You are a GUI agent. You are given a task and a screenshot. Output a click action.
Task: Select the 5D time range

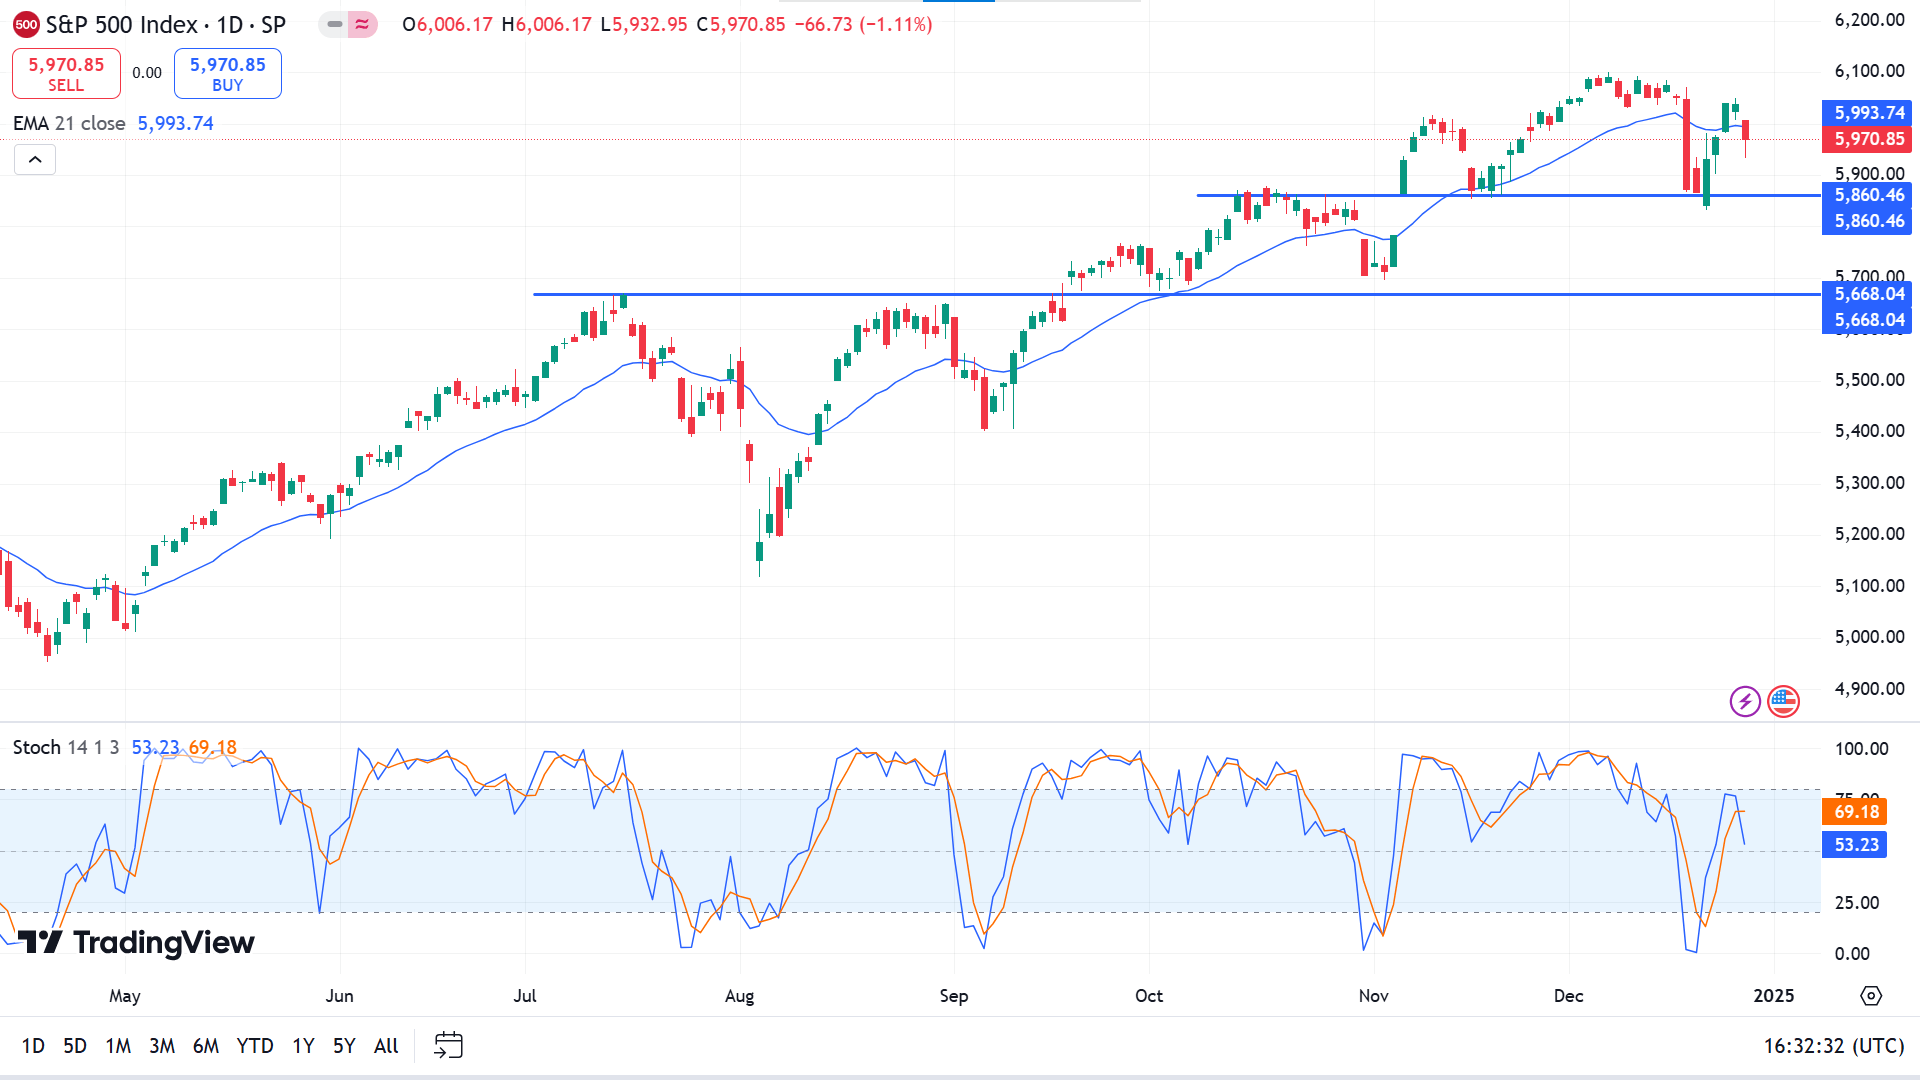tap(75, 1046)
